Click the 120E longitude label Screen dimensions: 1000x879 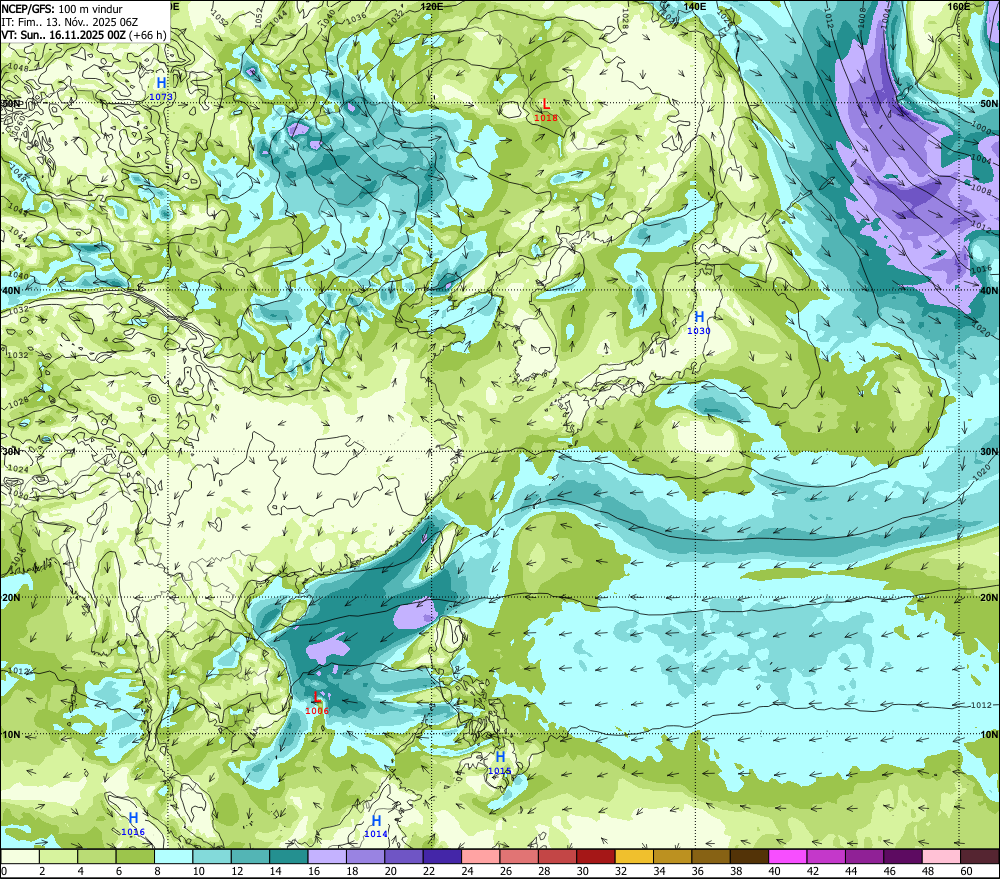(432, 6)
